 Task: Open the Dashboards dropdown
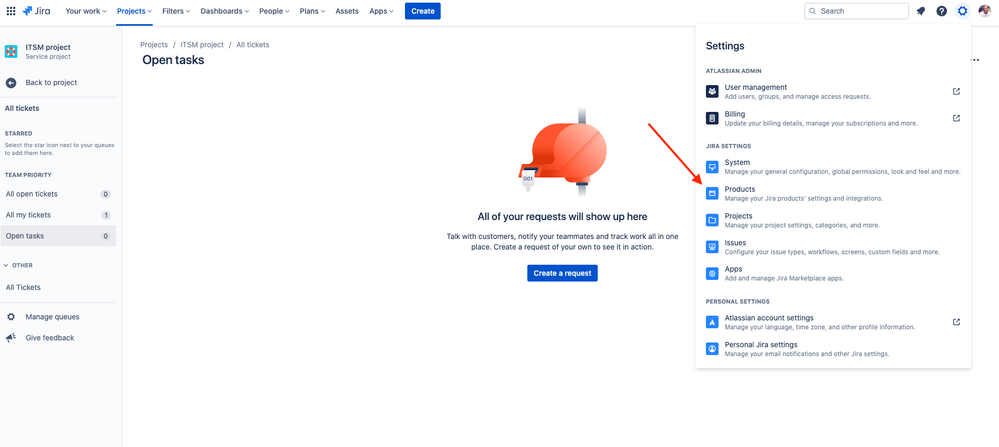click(x=224, y=11)
